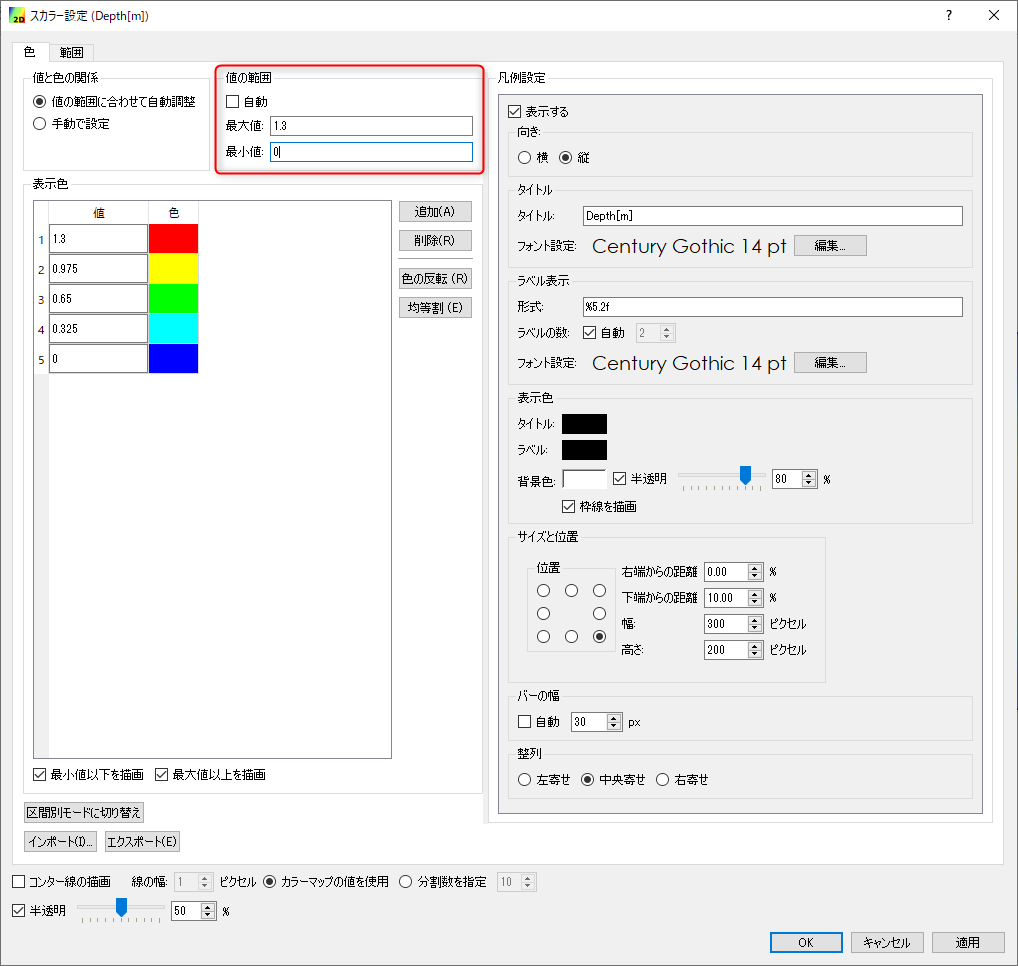Image resolution: width=1018 pixels, height=966 pixels.
Task: Toggle the bottom 半透明 checkbox beside the 50% slider
Action: coord(19,911)
